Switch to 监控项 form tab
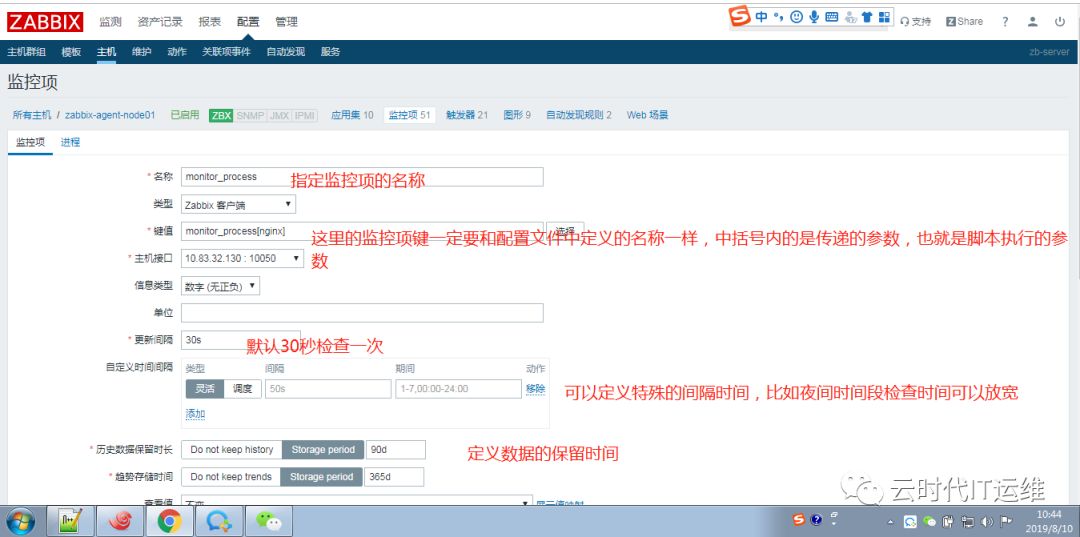Screen dimensions: 1080x537 30,143
